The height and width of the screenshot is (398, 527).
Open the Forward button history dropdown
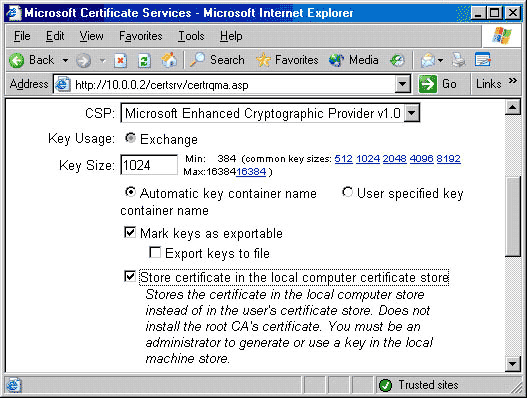click(103, 61)
